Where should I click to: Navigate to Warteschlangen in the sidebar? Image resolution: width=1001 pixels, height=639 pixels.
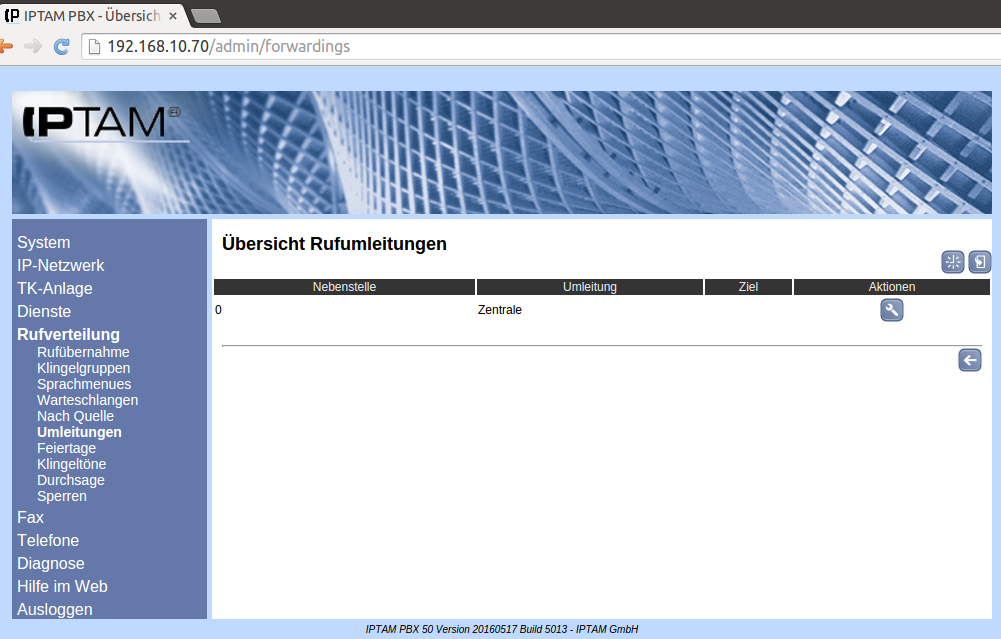[x=87, y=400]
